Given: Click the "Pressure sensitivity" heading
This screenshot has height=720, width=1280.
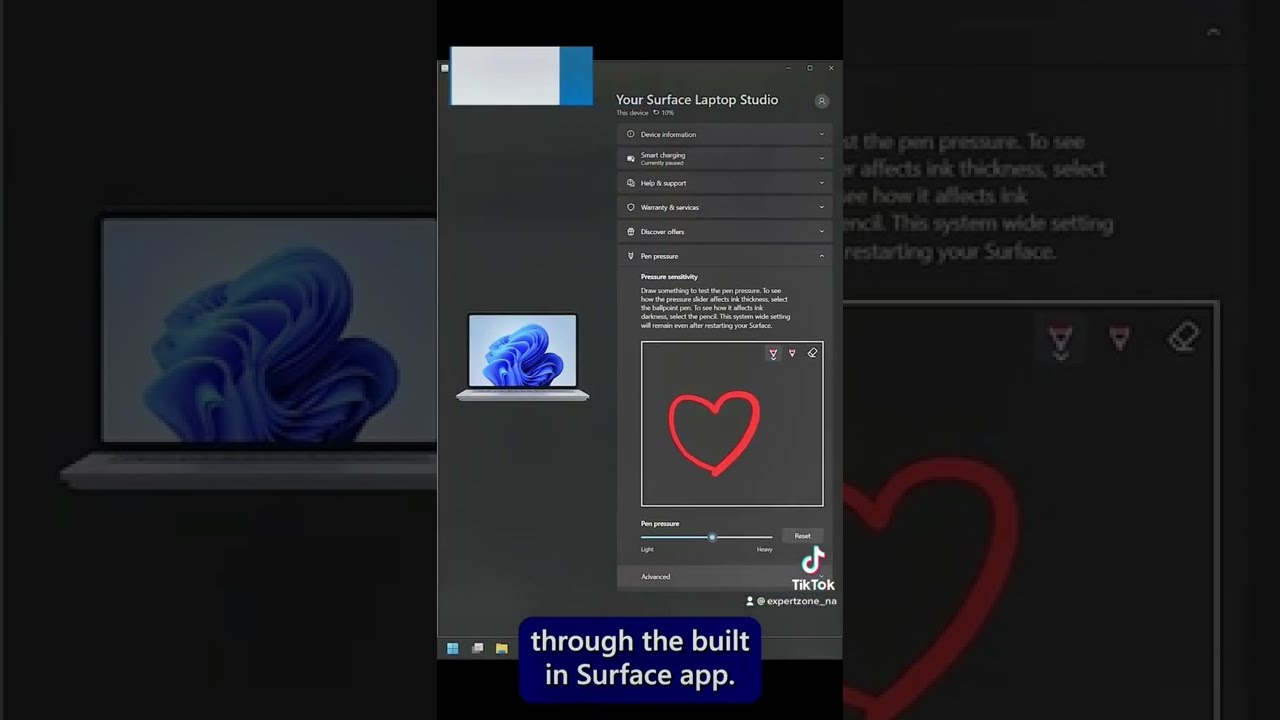Looking at the screenshot, I should click(x=669, y=277).
